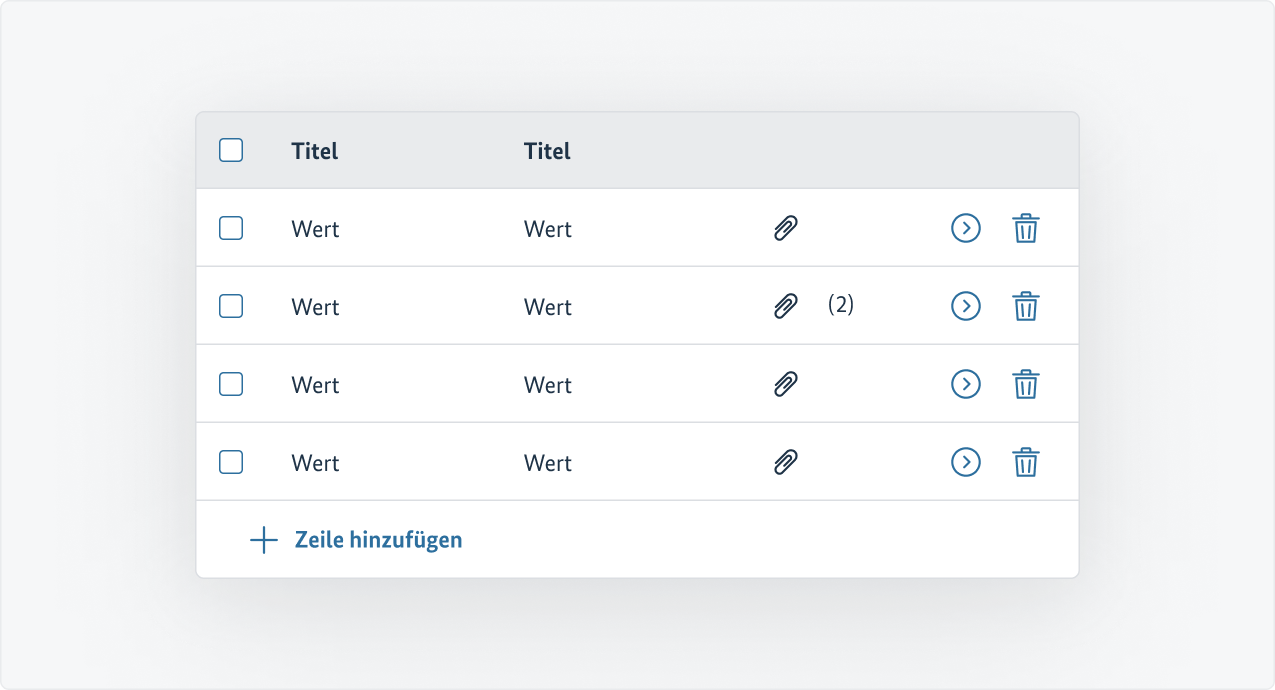
Task: Open the first row via its chevron button
Action: click(x=965, y=228)
